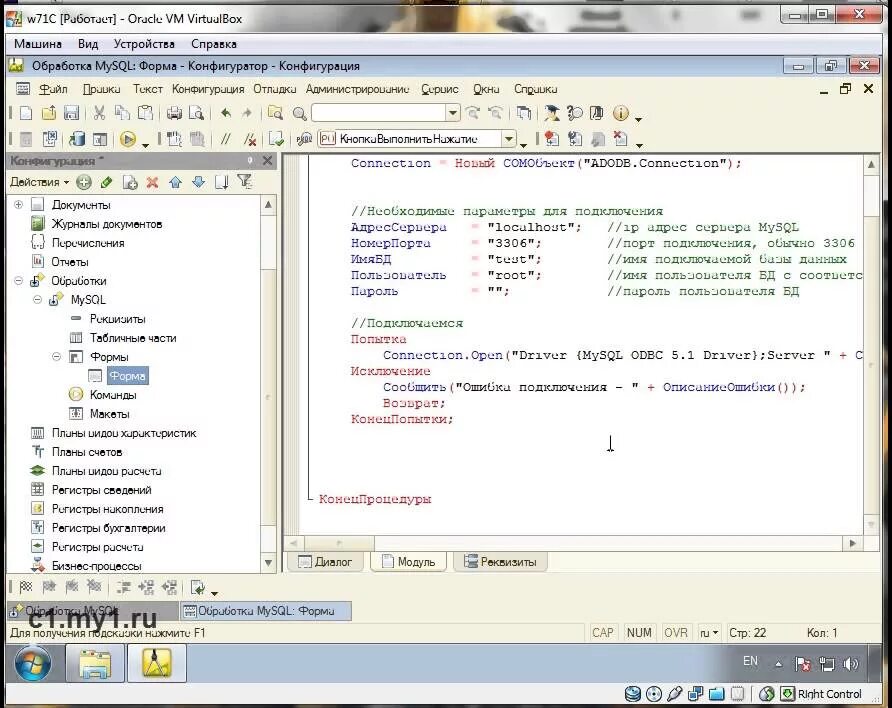
Task: Expand the Документы tree node
Action: (18, 204)
